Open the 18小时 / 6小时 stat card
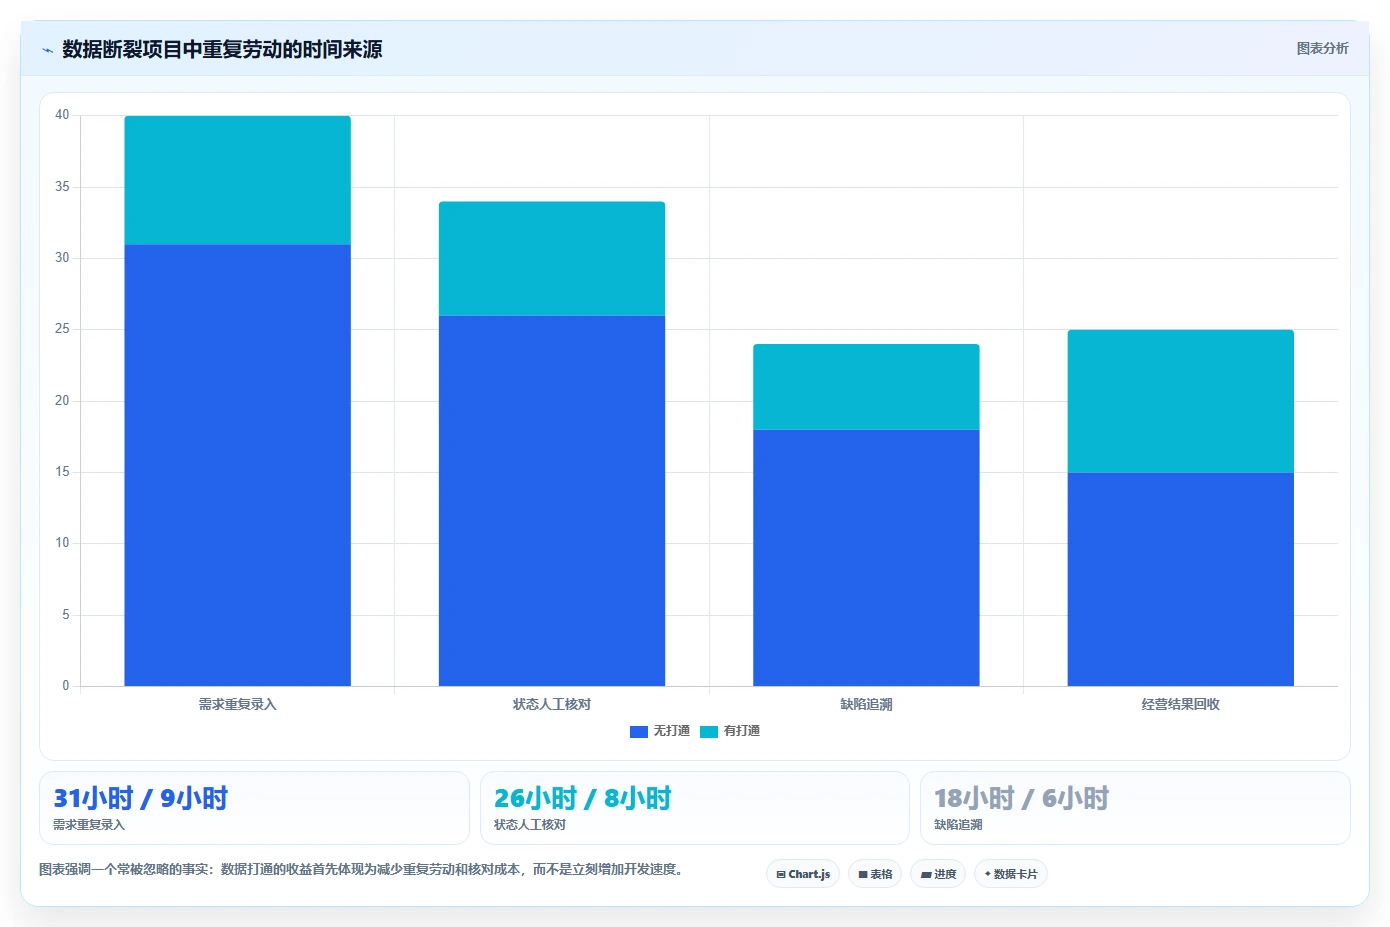1390x927 pixels. 1135,808
